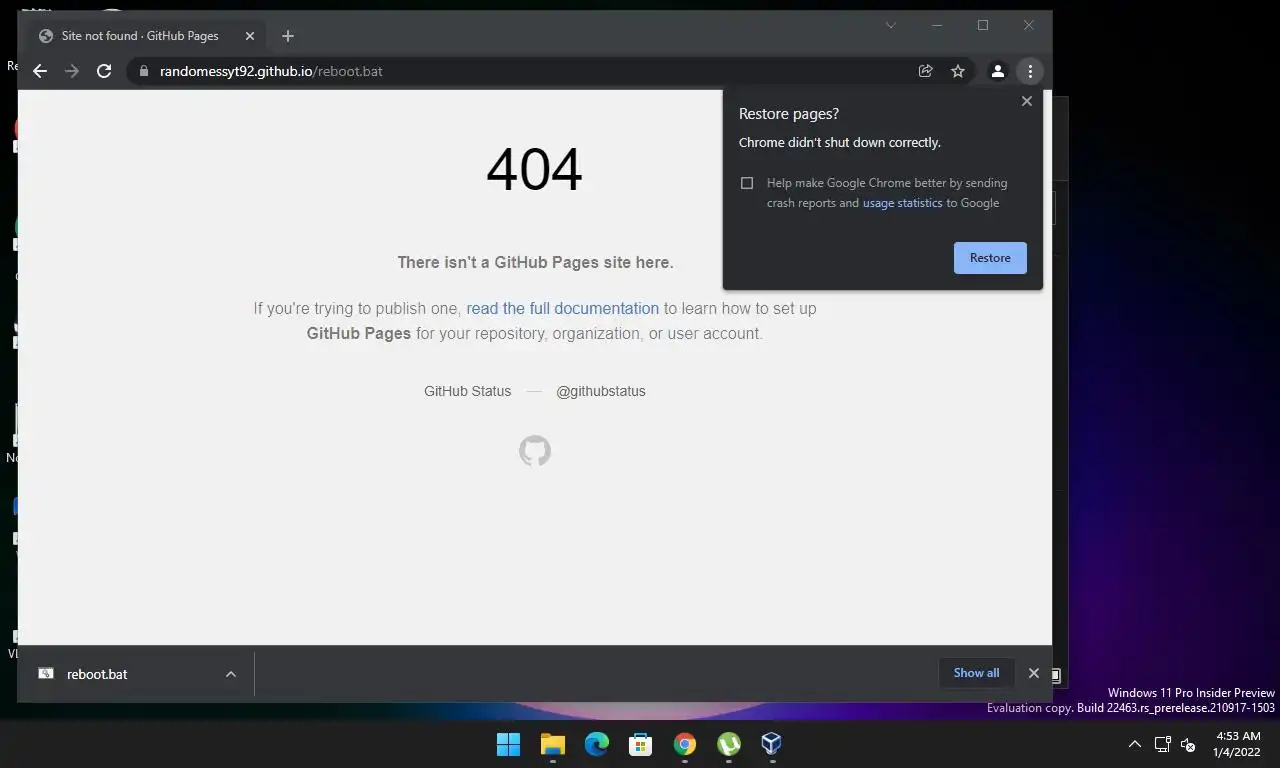
Task: Click 'There isn't a GitHub Pages site here.'
Action: pos(535,262)
